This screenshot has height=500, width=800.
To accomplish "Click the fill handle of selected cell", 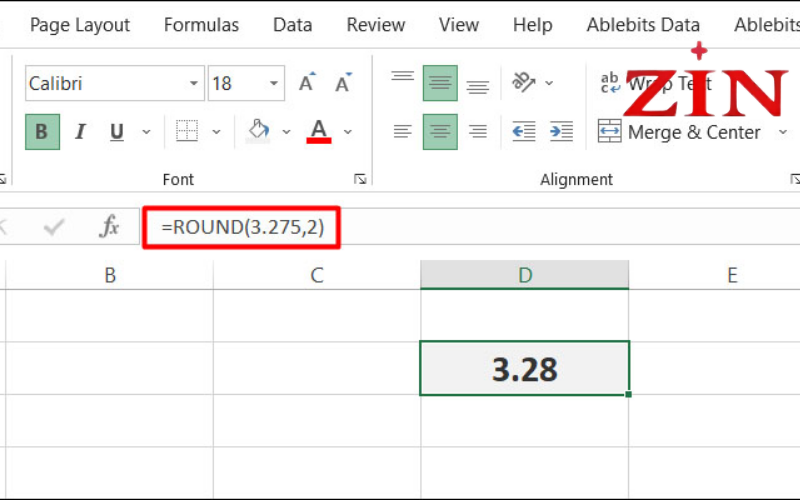I will (x=628, y=394).
